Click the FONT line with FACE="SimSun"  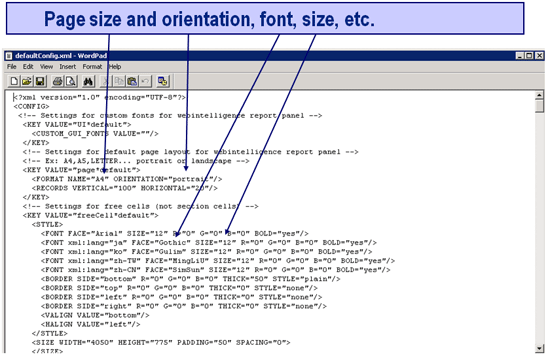coord(216,270)
